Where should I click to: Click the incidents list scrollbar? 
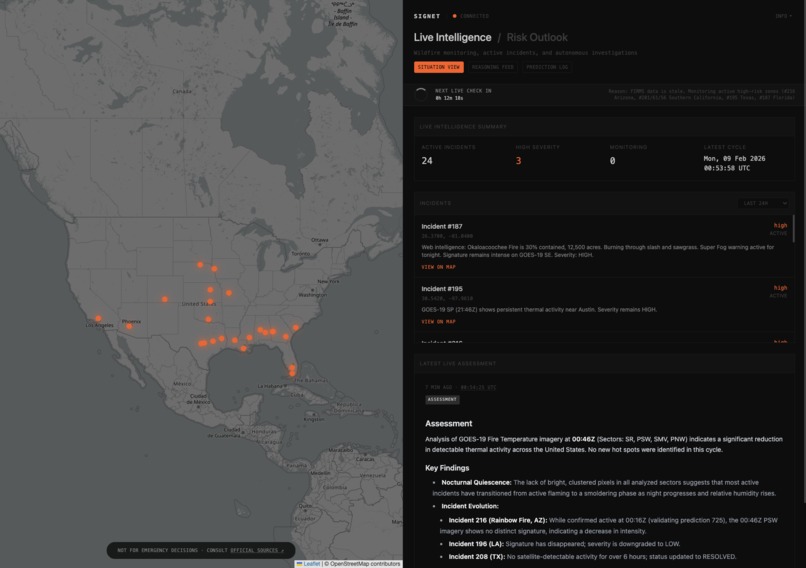[x=794, y=228]
